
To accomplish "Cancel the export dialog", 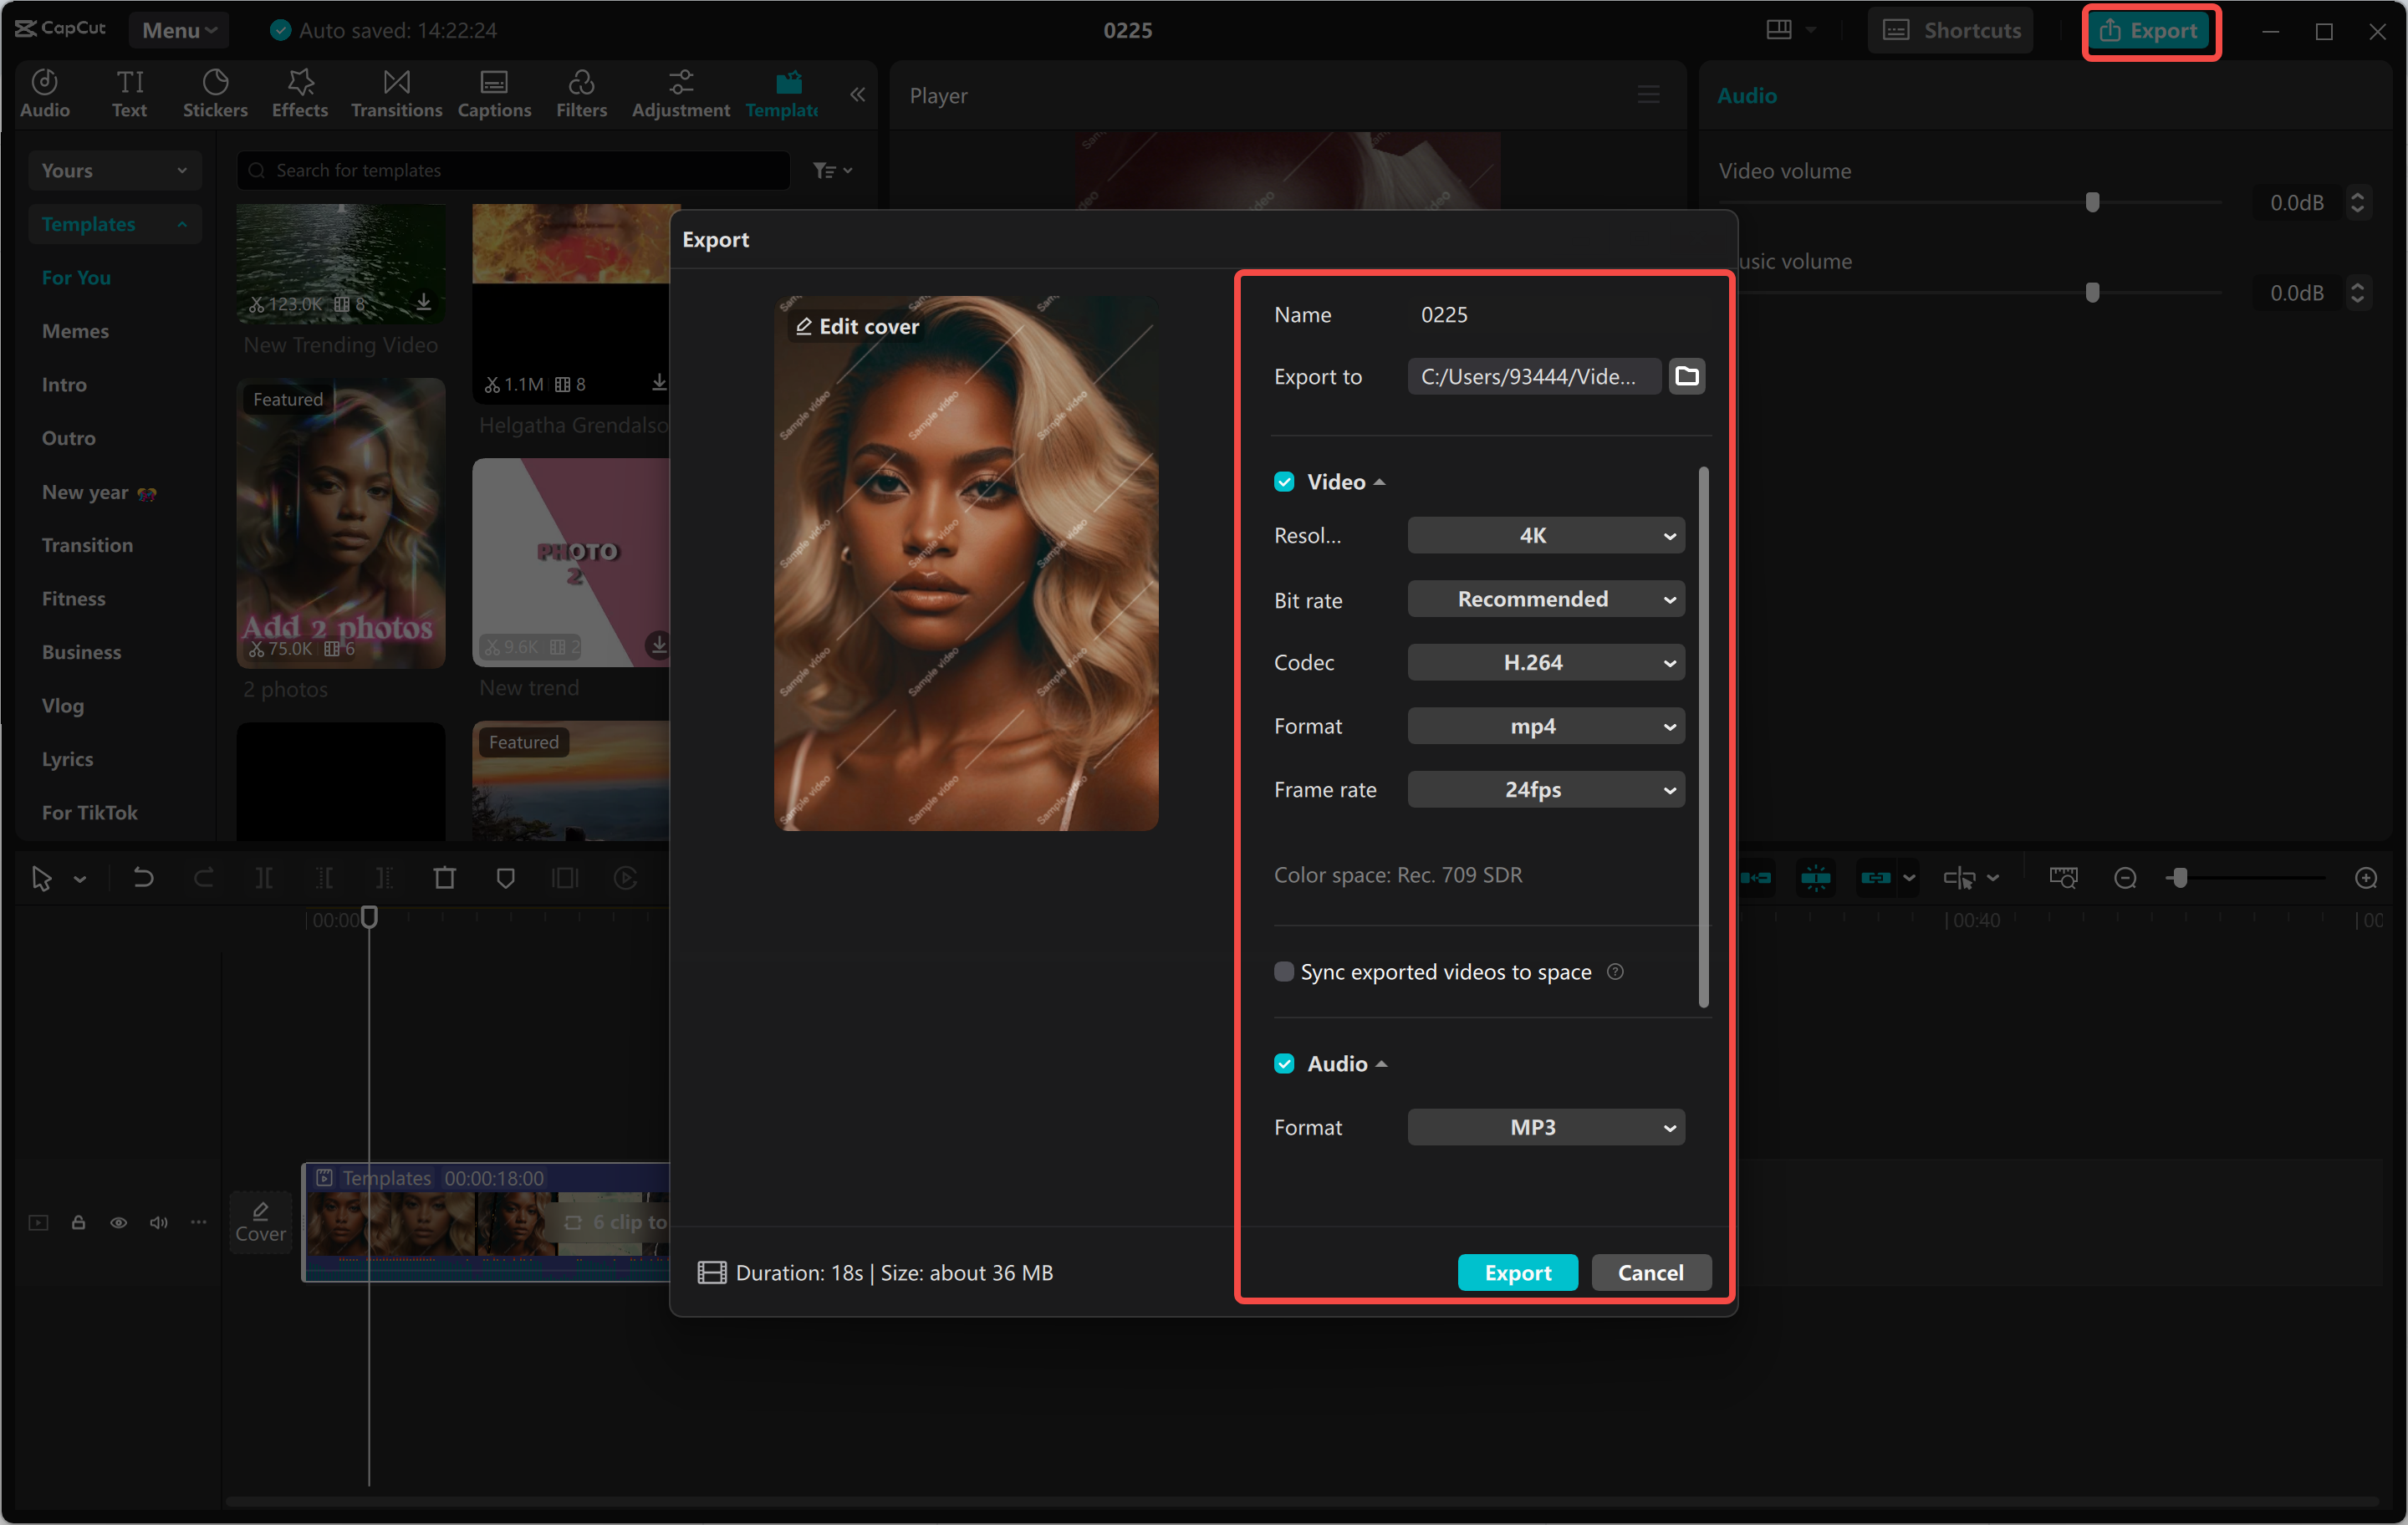I will (1650, 1272).
